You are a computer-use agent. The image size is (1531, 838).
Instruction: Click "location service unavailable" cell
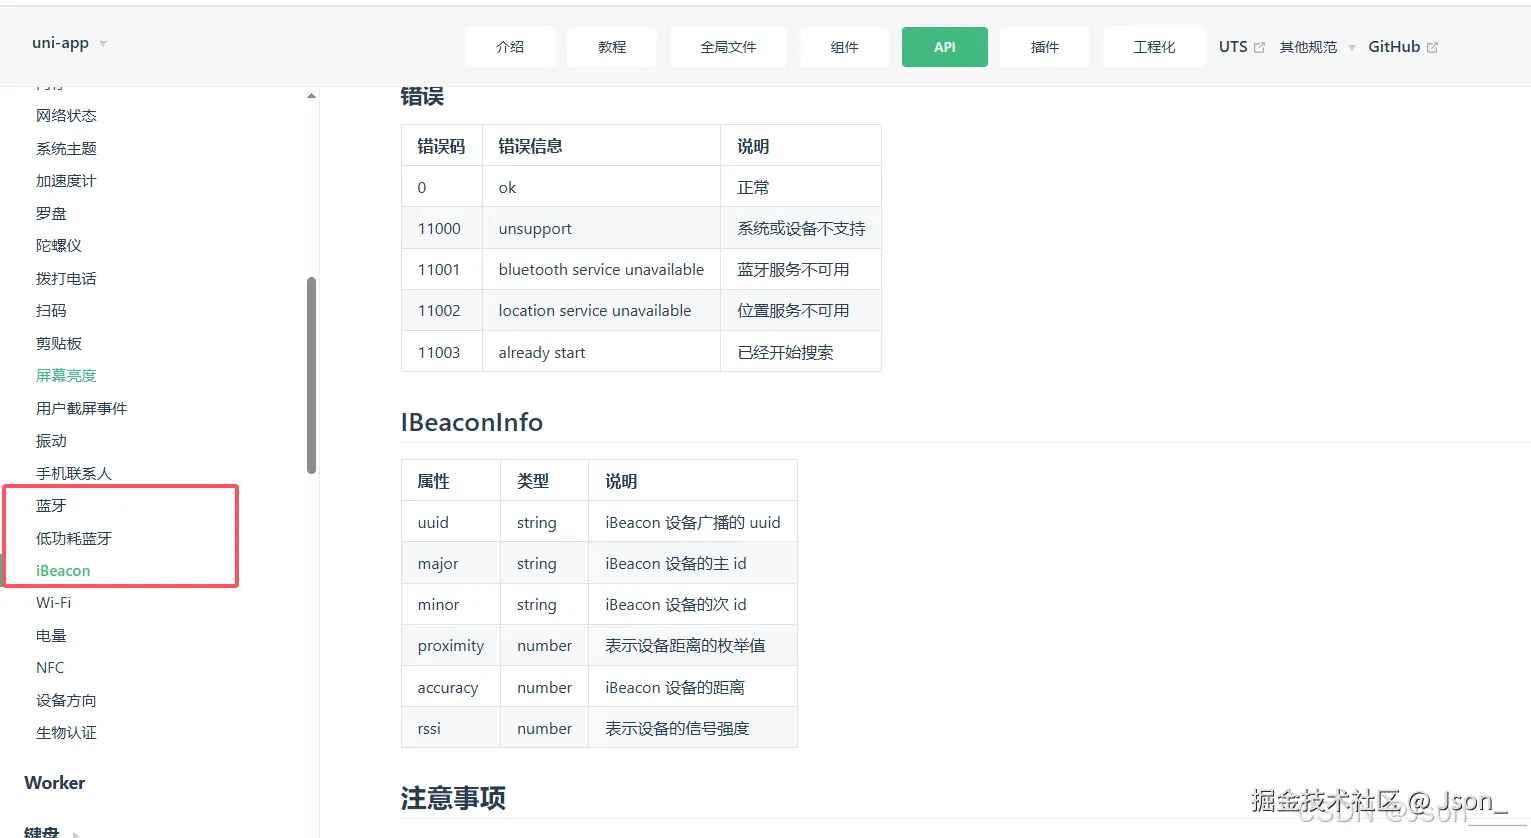click(x=601, y=310)
